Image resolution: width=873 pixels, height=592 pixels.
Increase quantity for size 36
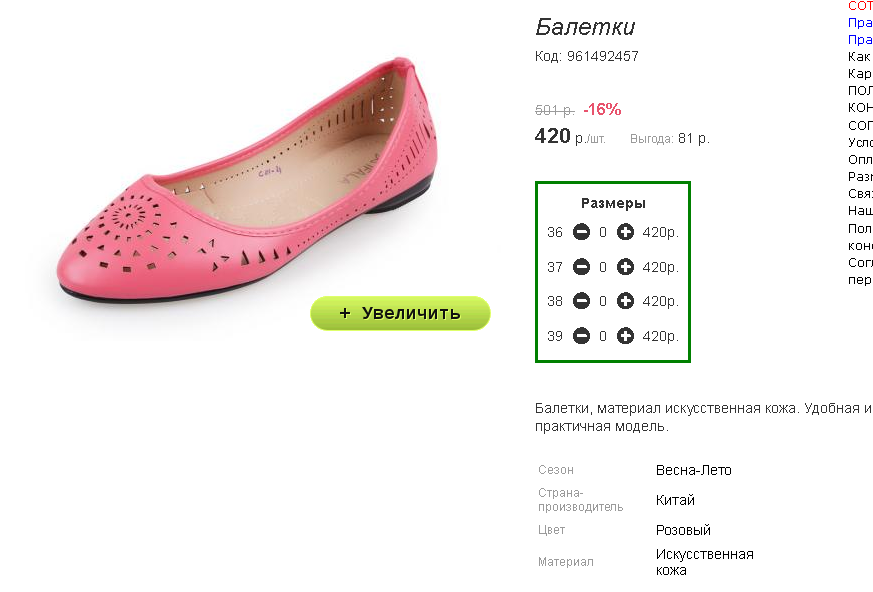click(625, 233)
